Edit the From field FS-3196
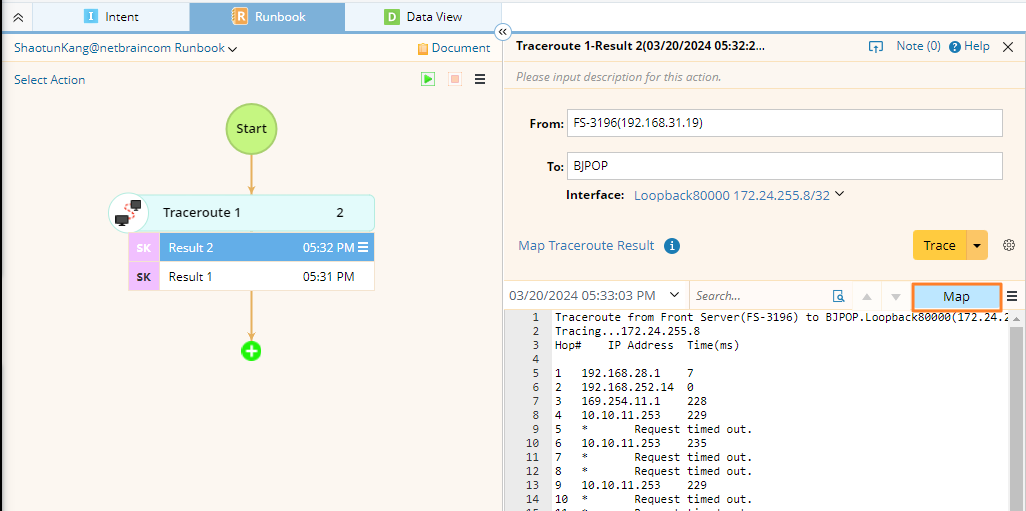 point(785,123)
